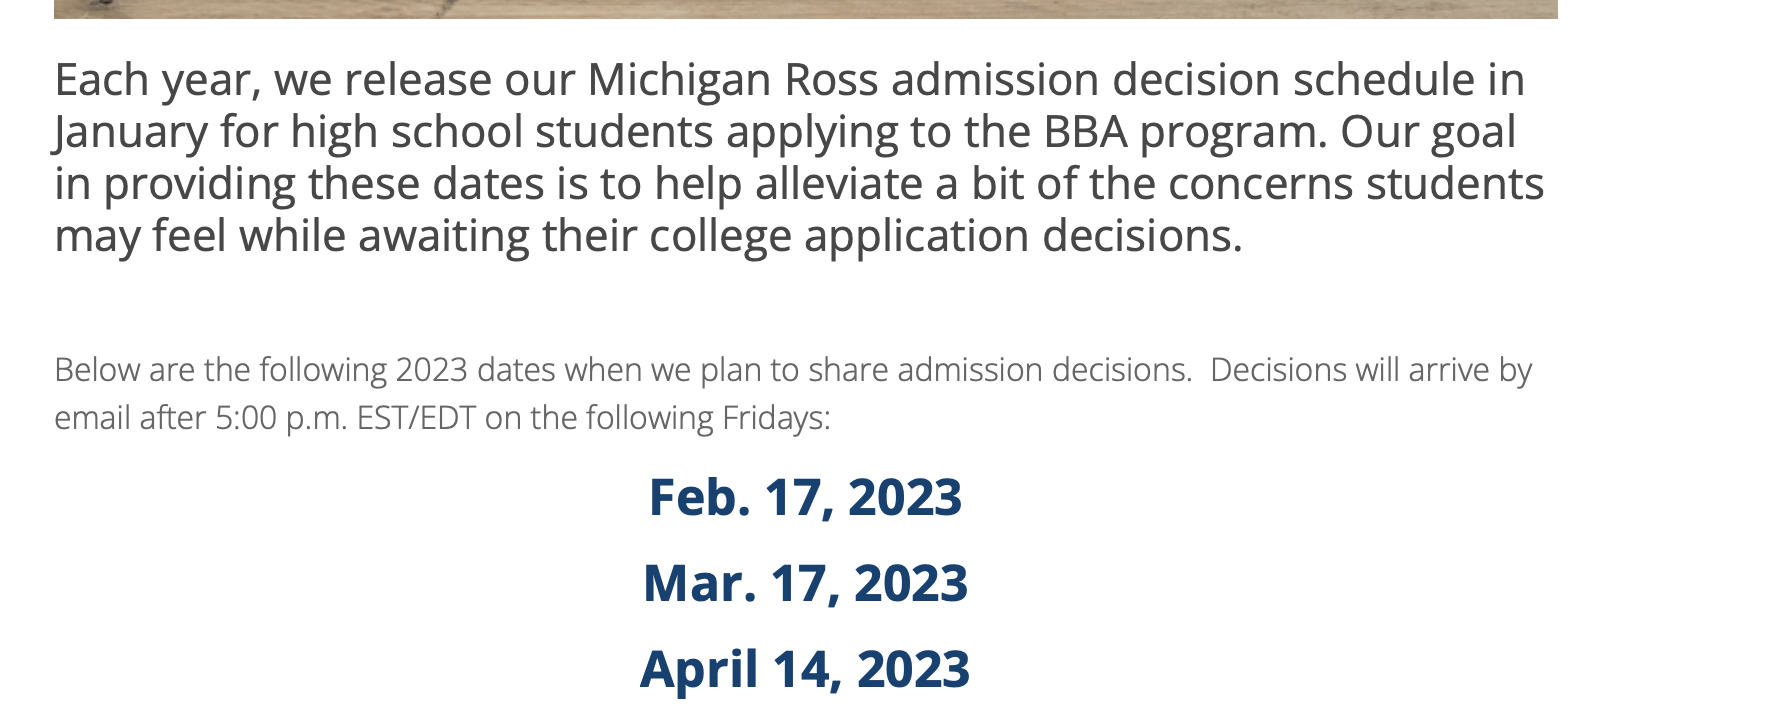Click the "2023 dates" phrase in the small paragraph
This screenshot has width=1778, height=726.
coord(475,370)
